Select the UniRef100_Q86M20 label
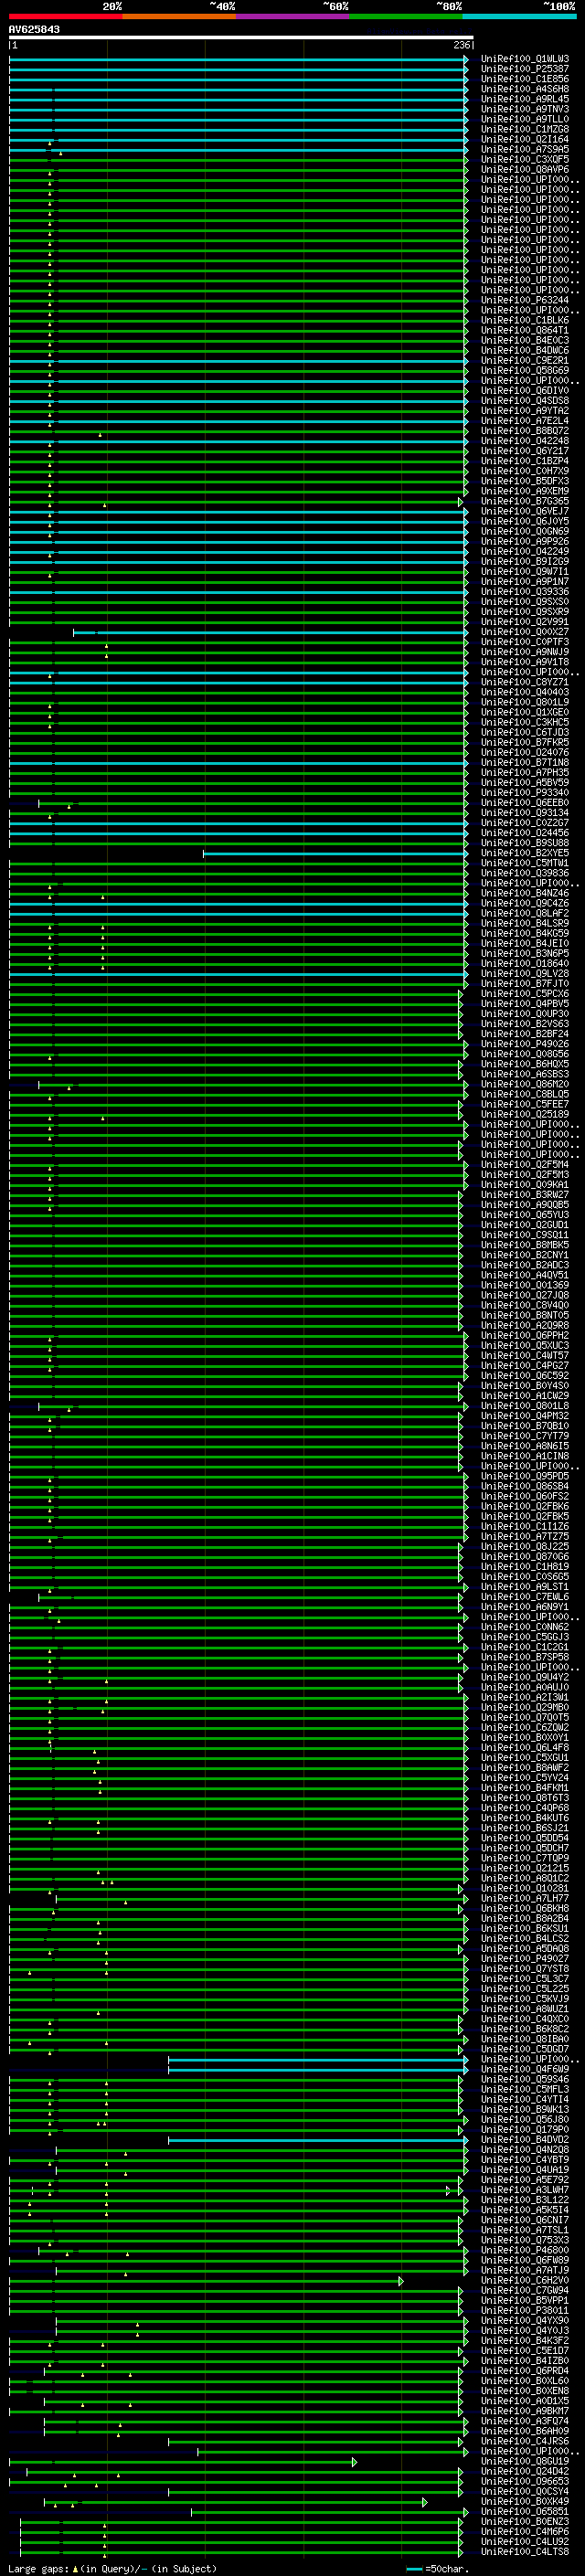585x2576 pixels. point(524,1084)
